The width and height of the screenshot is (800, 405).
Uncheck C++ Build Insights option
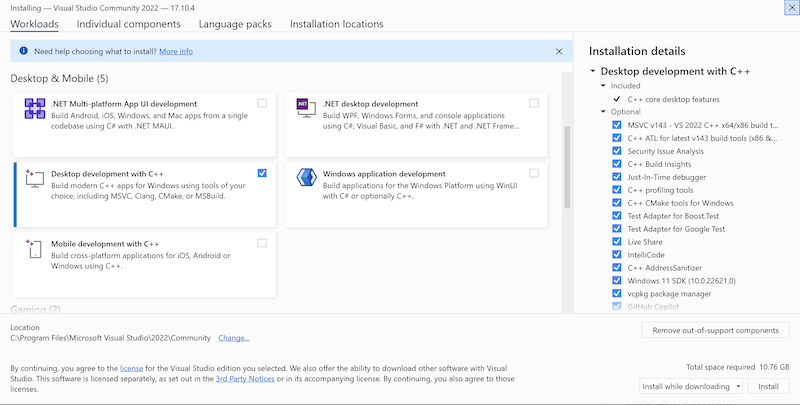616,164
